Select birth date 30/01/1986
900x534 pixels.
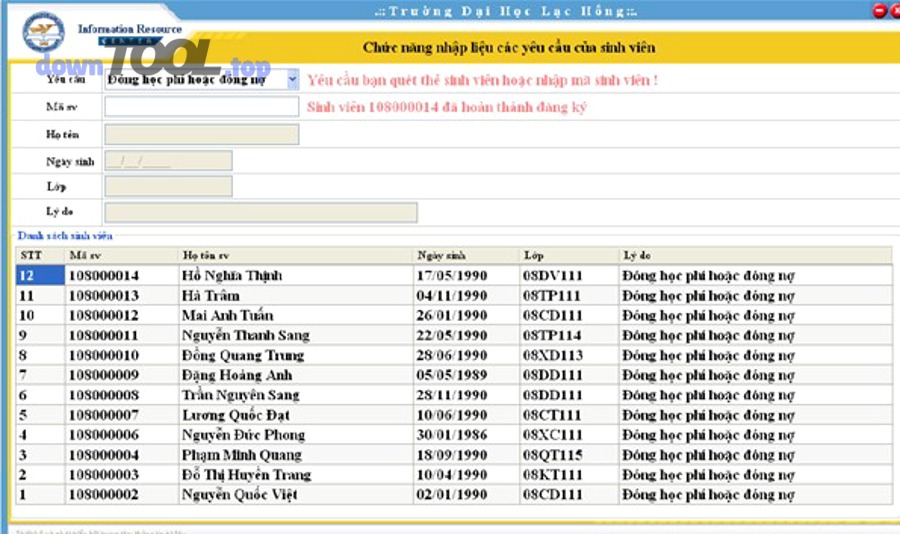click(x=452, y=435)
